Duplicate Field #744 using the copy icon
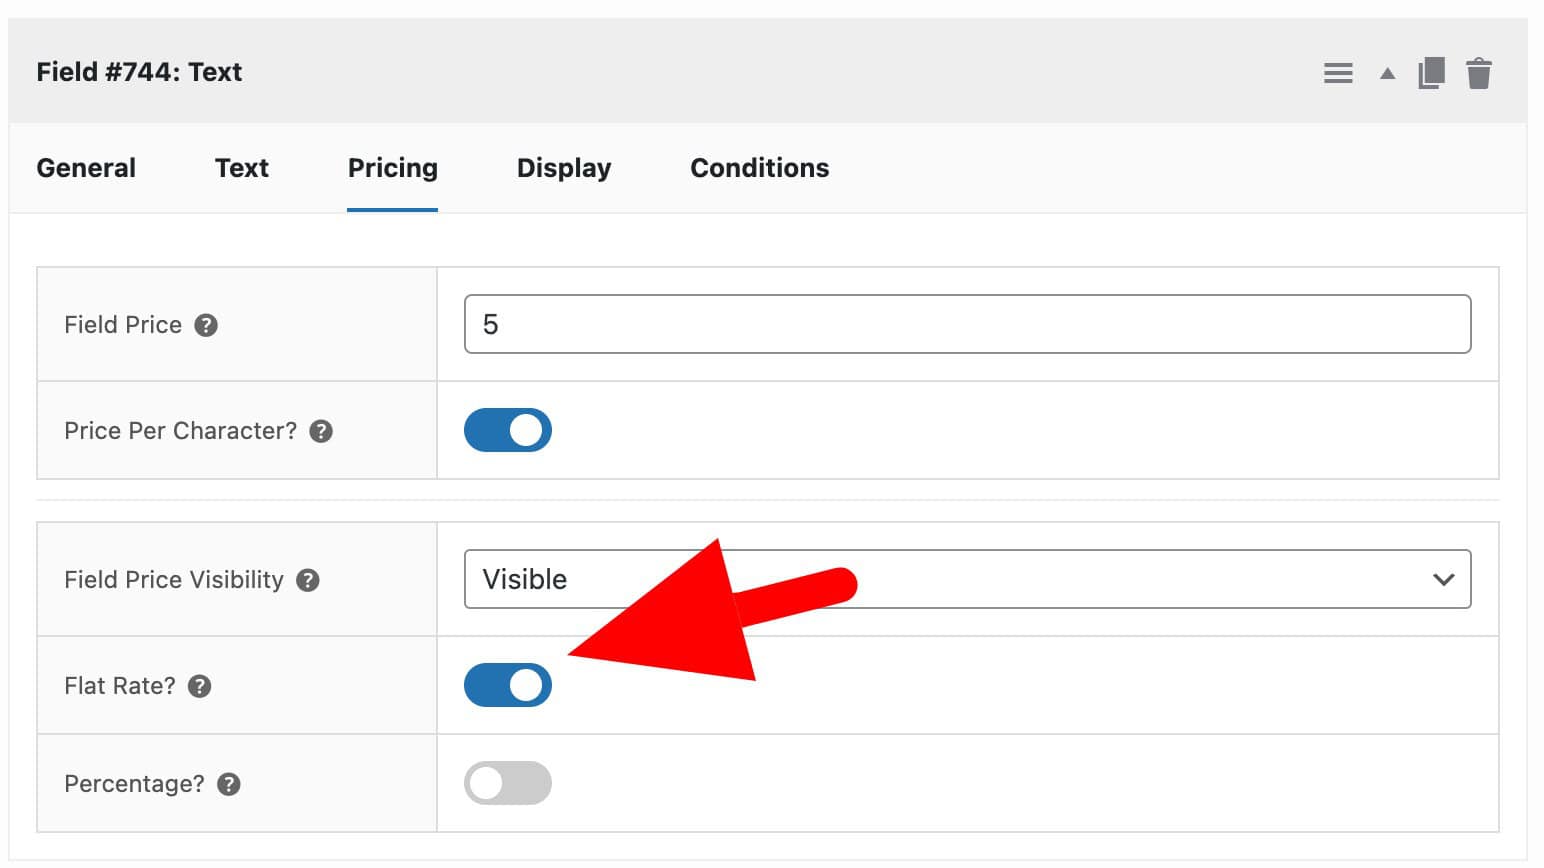The image size is (1544, 868). (x=1432, y=72)
